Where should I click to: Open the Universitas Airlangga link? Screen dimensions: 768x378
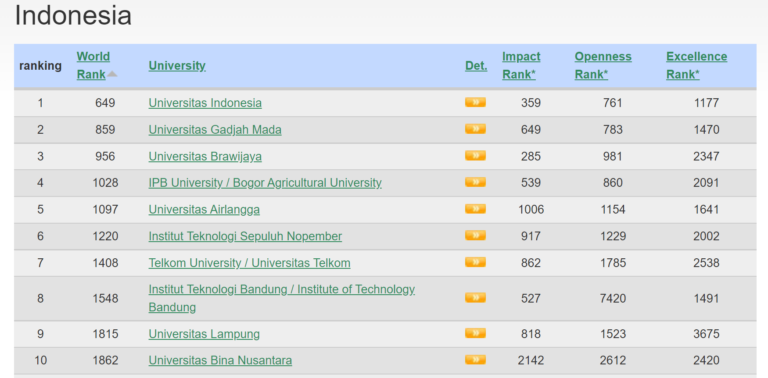204,210
